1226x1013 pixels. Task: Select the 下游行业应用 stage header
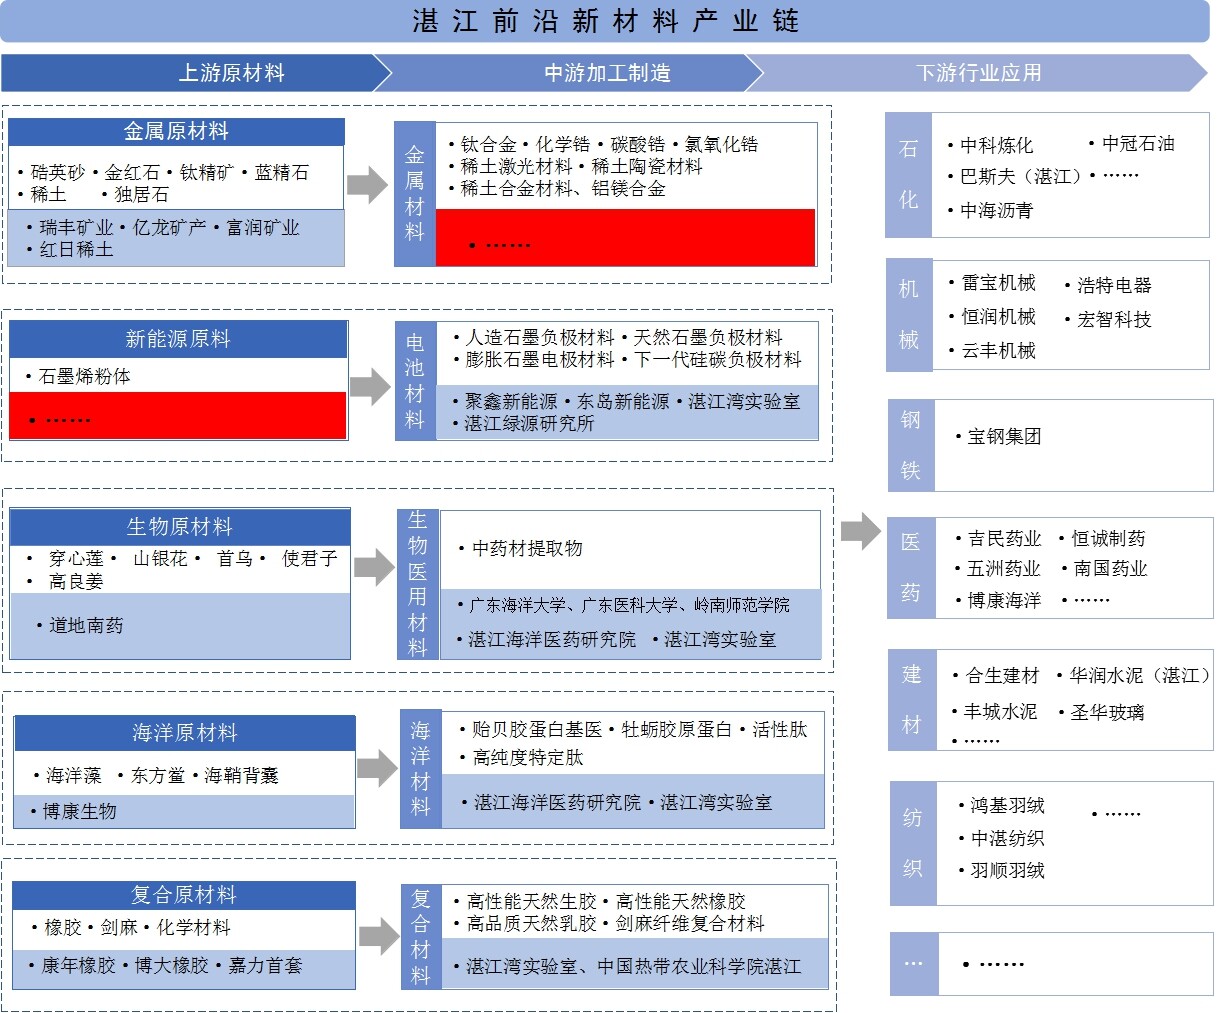[977, 73]
